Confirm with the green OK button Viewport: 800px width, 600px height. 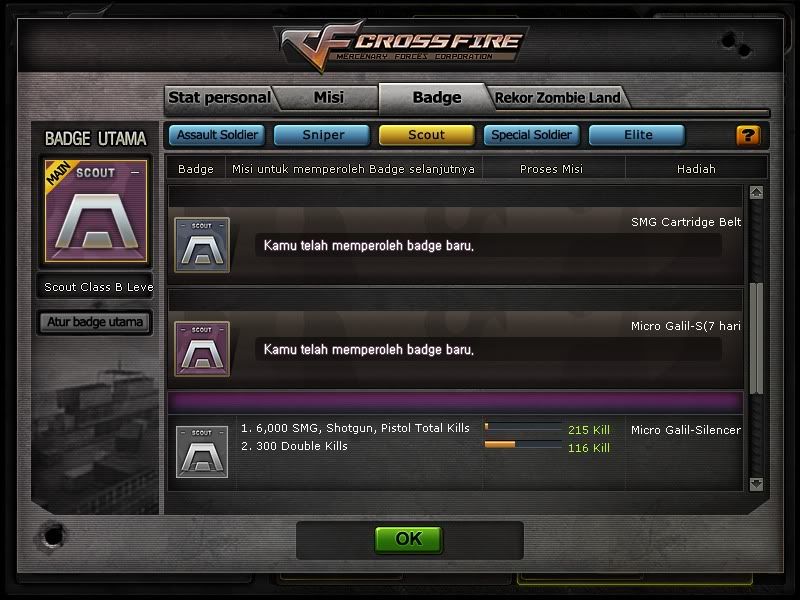click(408, 539)
